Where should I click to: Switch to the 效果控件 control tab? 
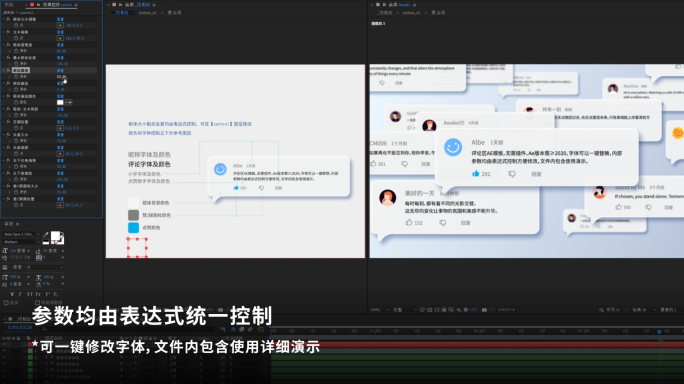[x=57, y=5]
